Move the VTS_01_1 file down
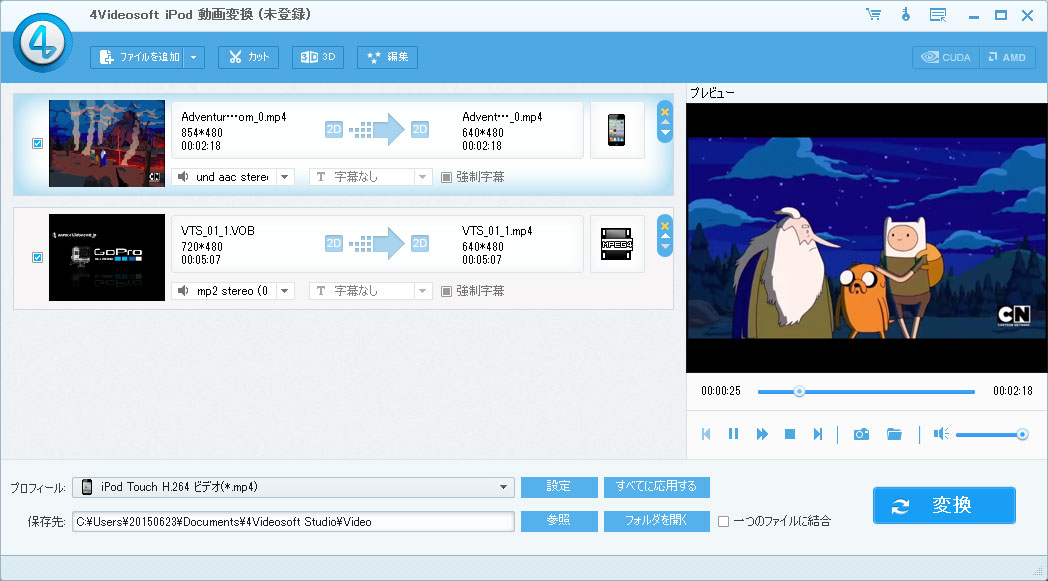Viewport: 1048px width, 581px height. click(x=665, y=247)
